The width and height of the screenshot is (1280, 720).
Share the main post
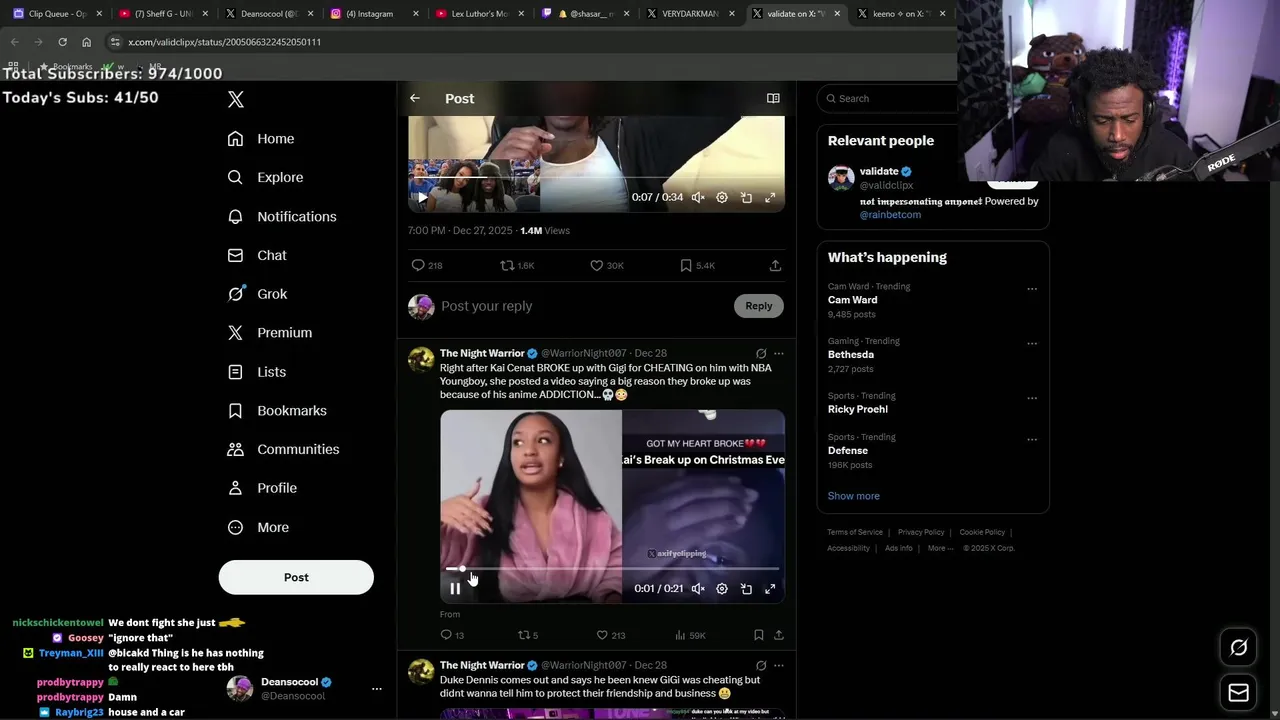[x=775, y=265]
